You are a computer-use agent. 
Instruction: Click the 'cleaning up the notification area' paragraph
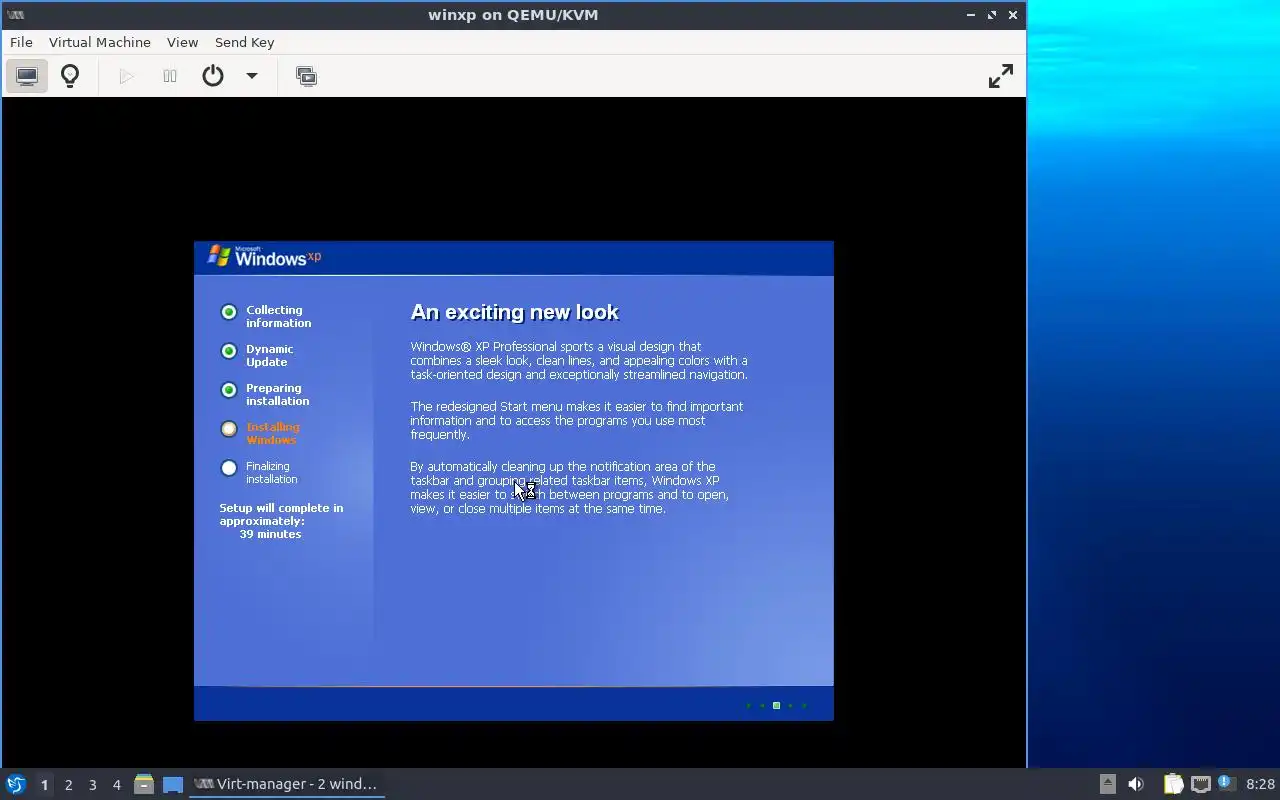point(569,487)
